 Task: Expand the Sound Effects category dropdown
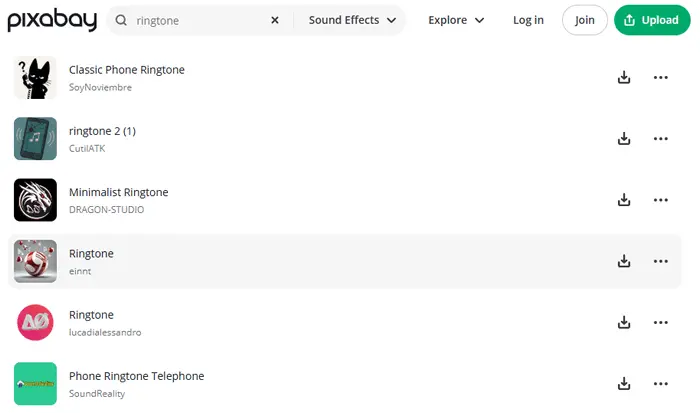(x=352, y=20)
